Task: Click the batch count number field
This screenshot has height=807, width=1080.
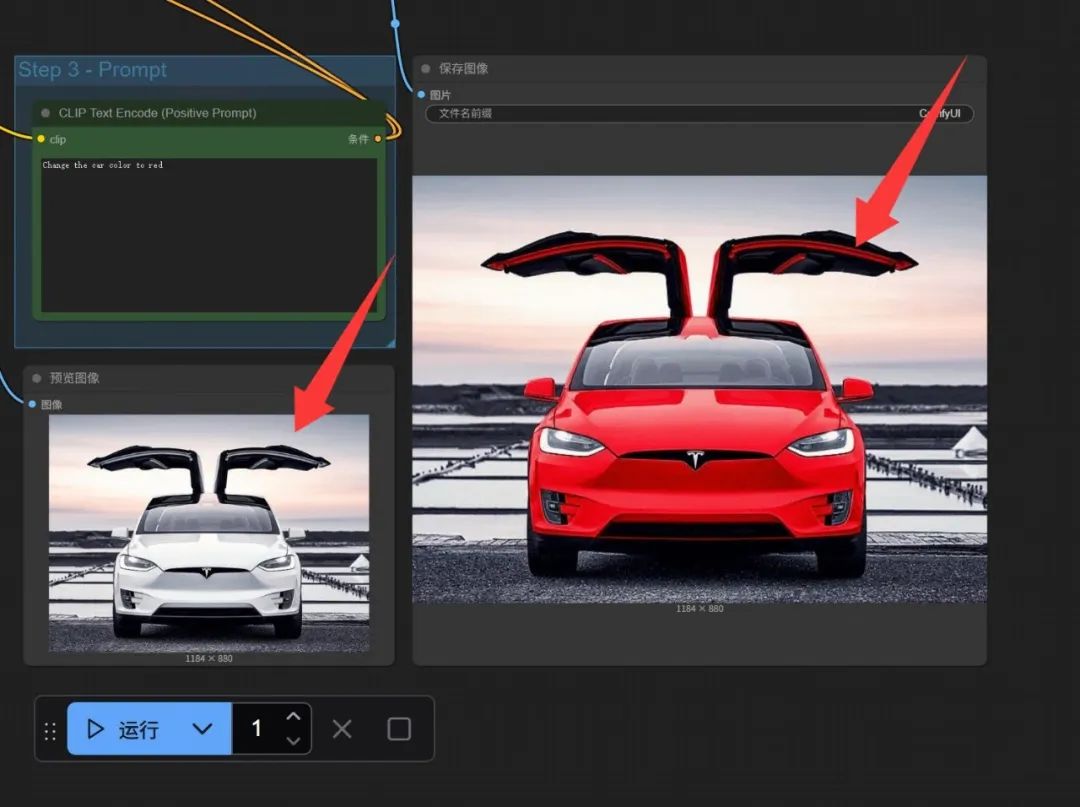Action: [x=257, y=729]
